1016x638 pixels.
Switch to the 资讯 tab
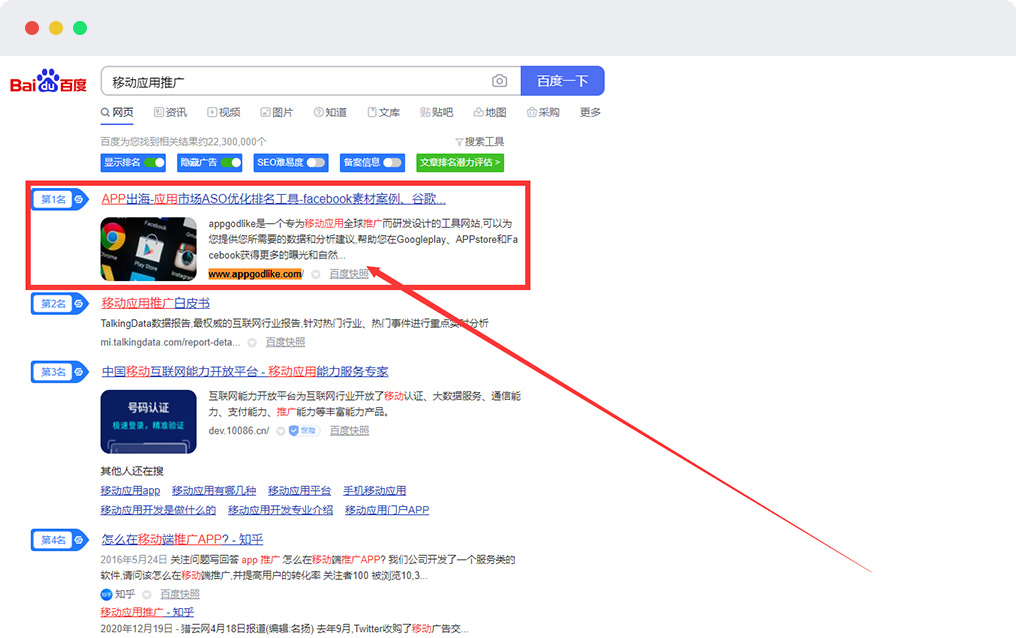click(x=170, y=113)
